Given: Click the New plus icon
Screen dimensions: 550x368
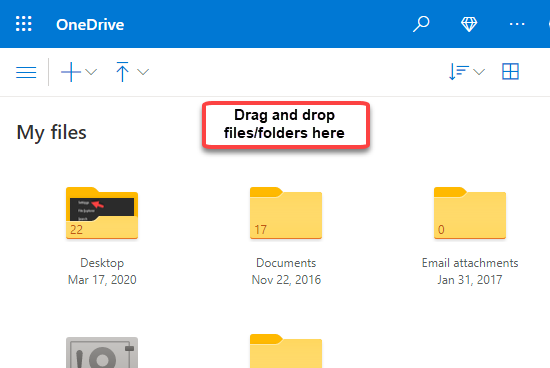Looking at the screenshot, I should point(71,72).
